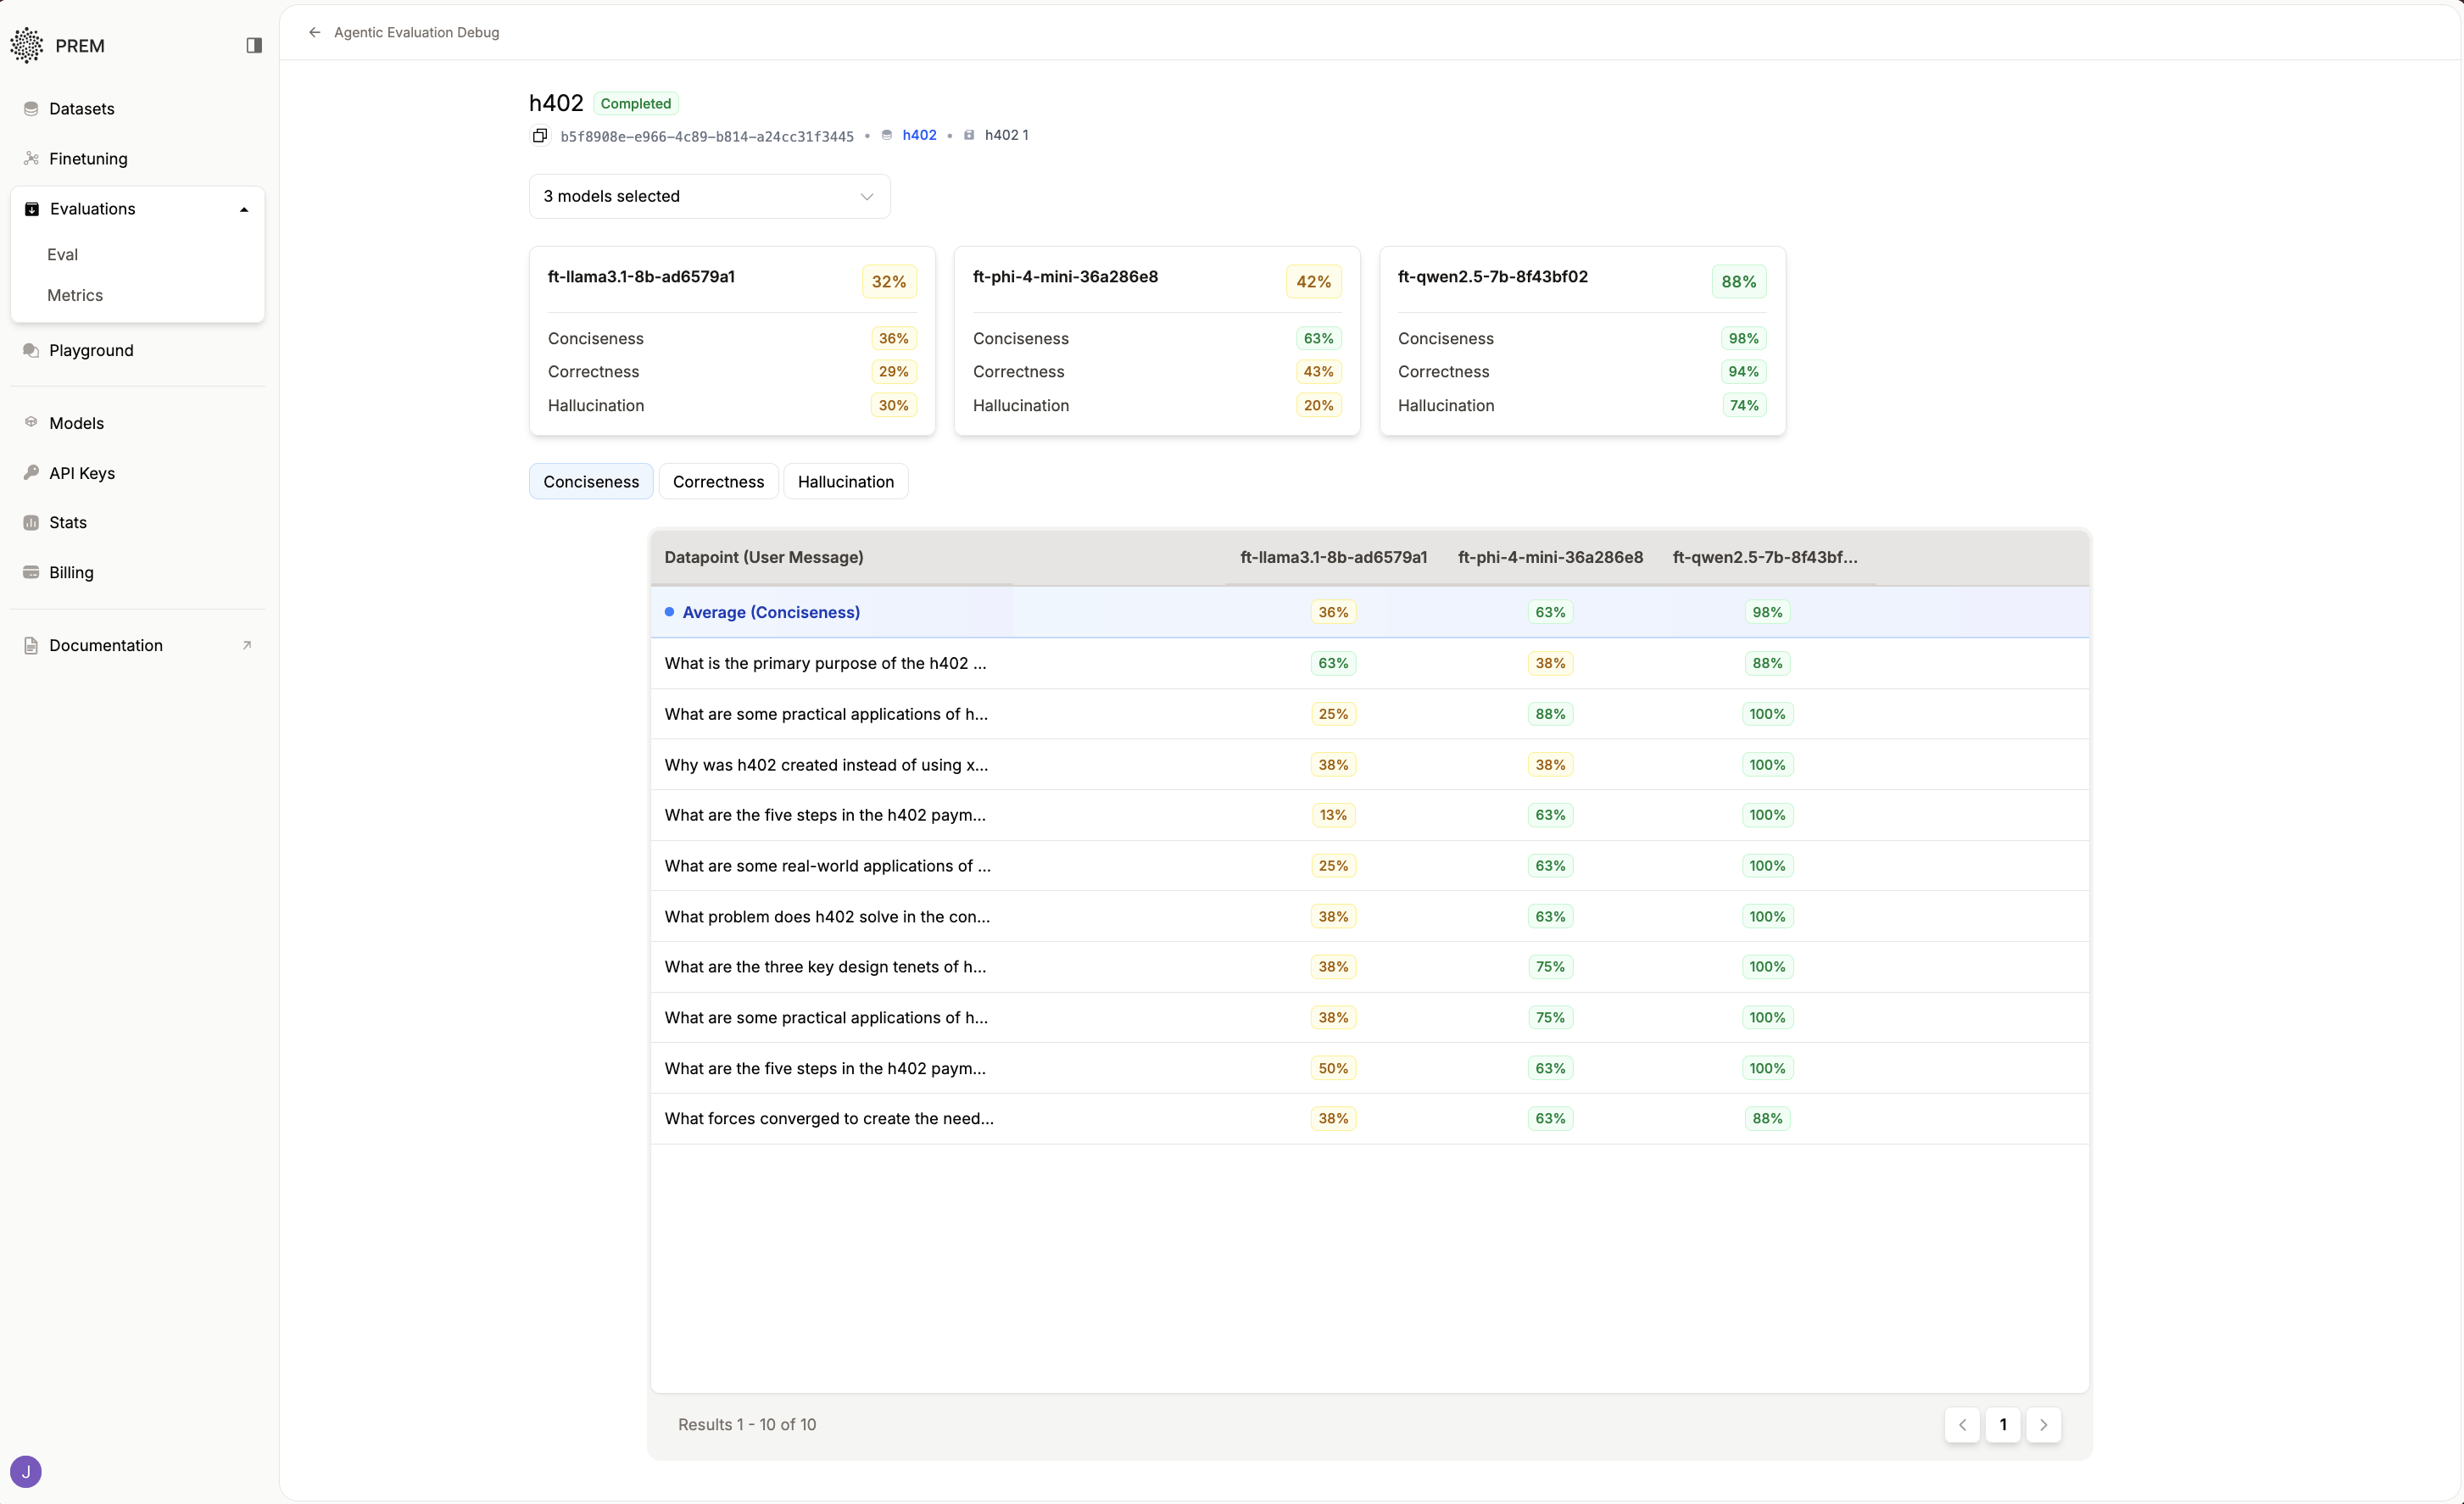Click the 74% Hallucination score on qwen card
The width and height of the screenshot is (2464, 1504).
[1744, 405]
